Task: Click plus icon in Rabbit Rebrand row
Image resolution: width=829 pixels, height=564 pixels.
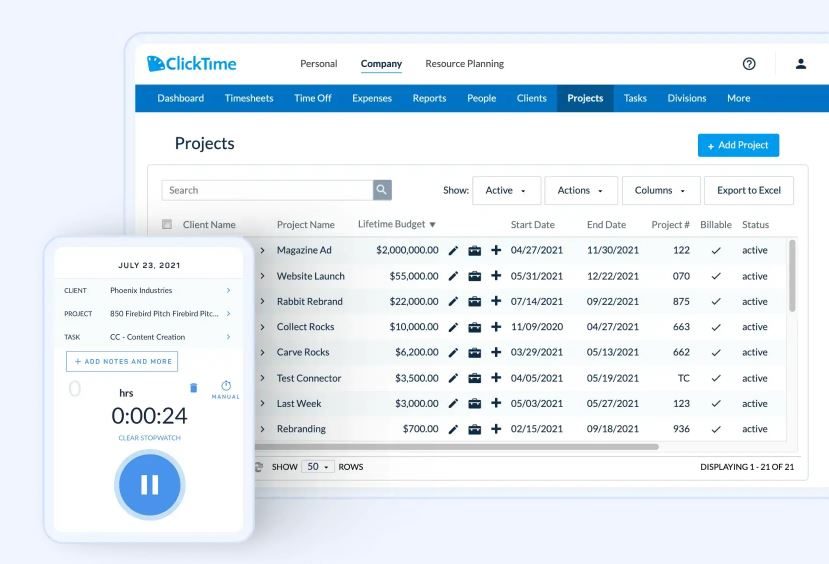Action: pyautogui.click(x=496, y=301)
